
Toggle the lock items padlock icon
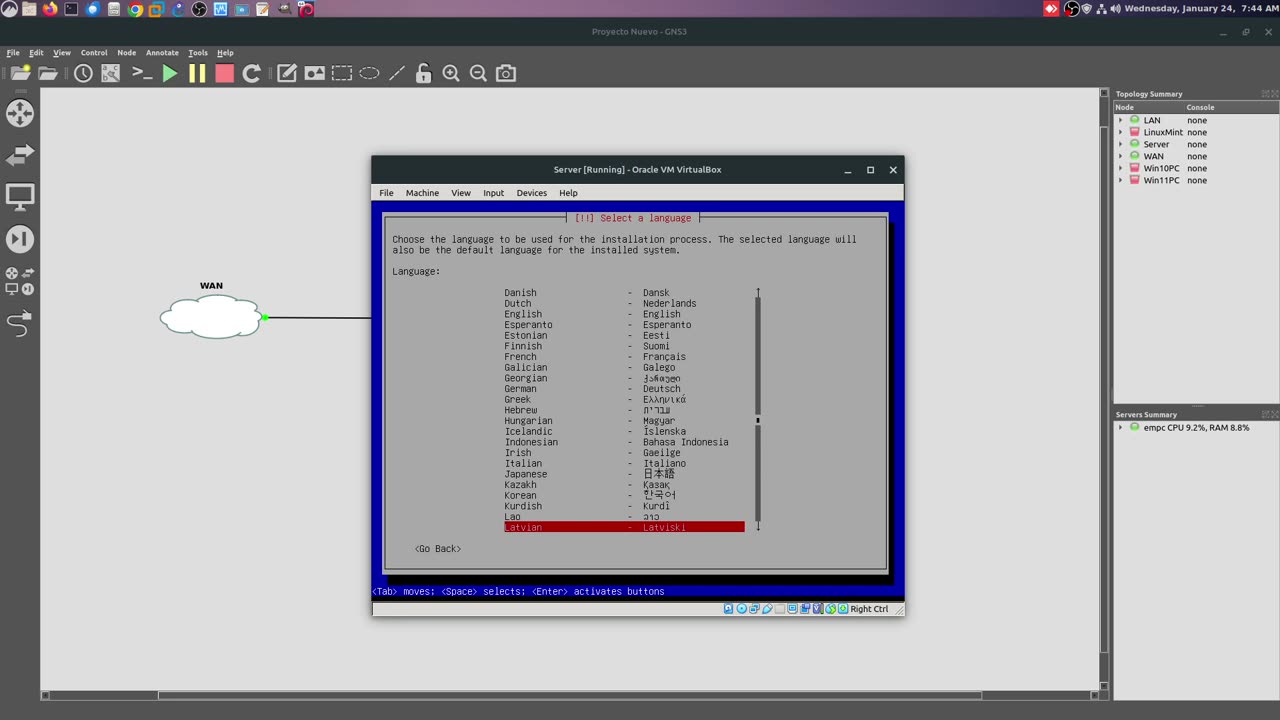[x=423, y=73]
